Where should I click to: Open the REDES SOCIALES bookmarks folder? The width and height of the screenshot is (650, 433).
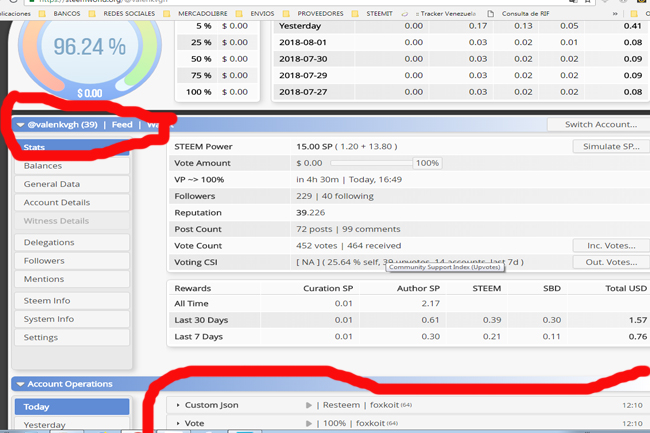point(122,14)
